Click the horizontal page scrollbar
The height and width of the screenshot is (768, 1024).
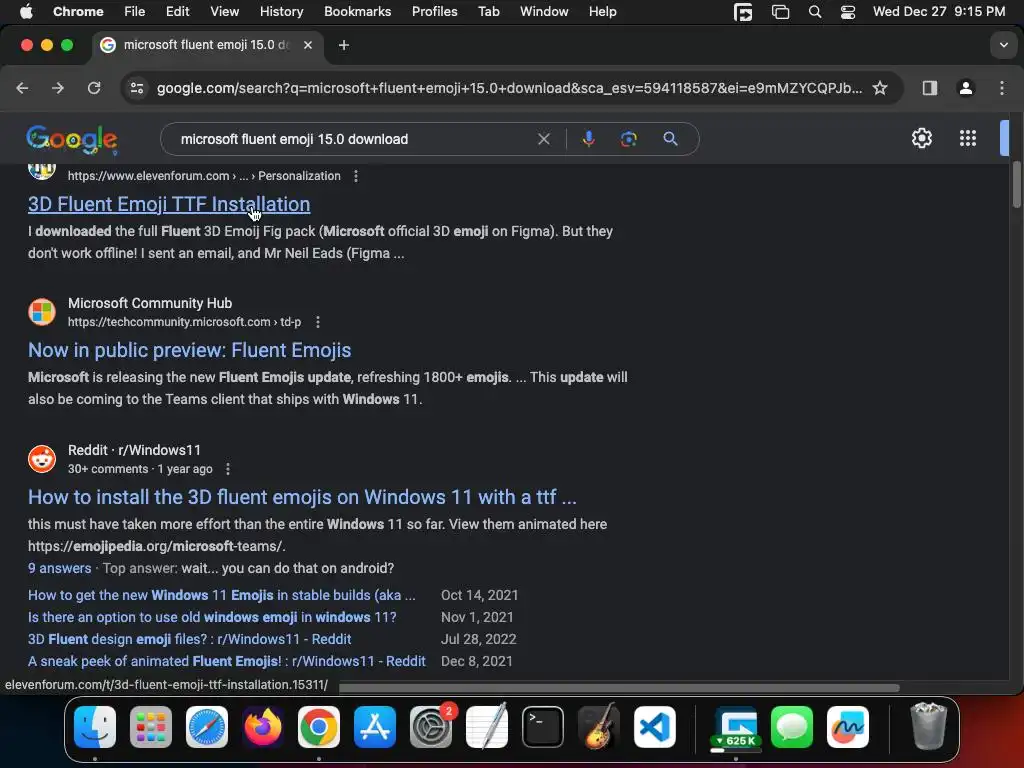click(x=618, y=688)
